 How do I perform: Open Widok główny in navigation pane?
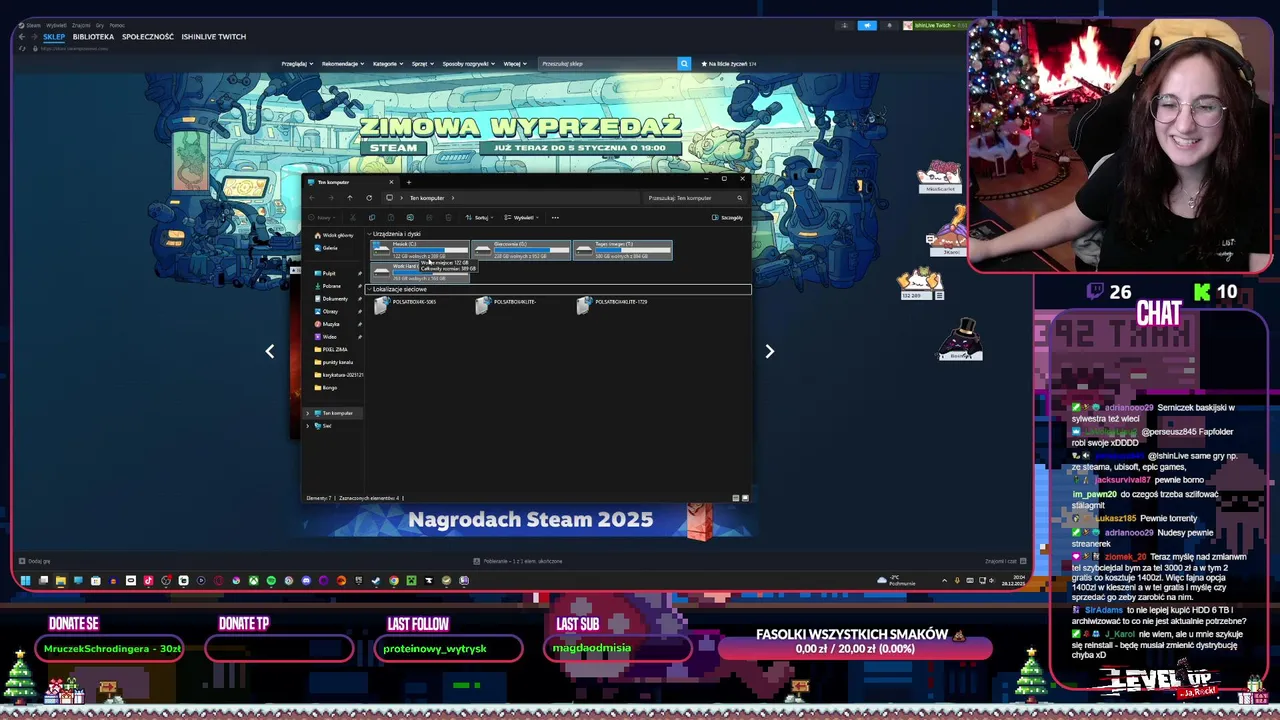click(334, 235)
